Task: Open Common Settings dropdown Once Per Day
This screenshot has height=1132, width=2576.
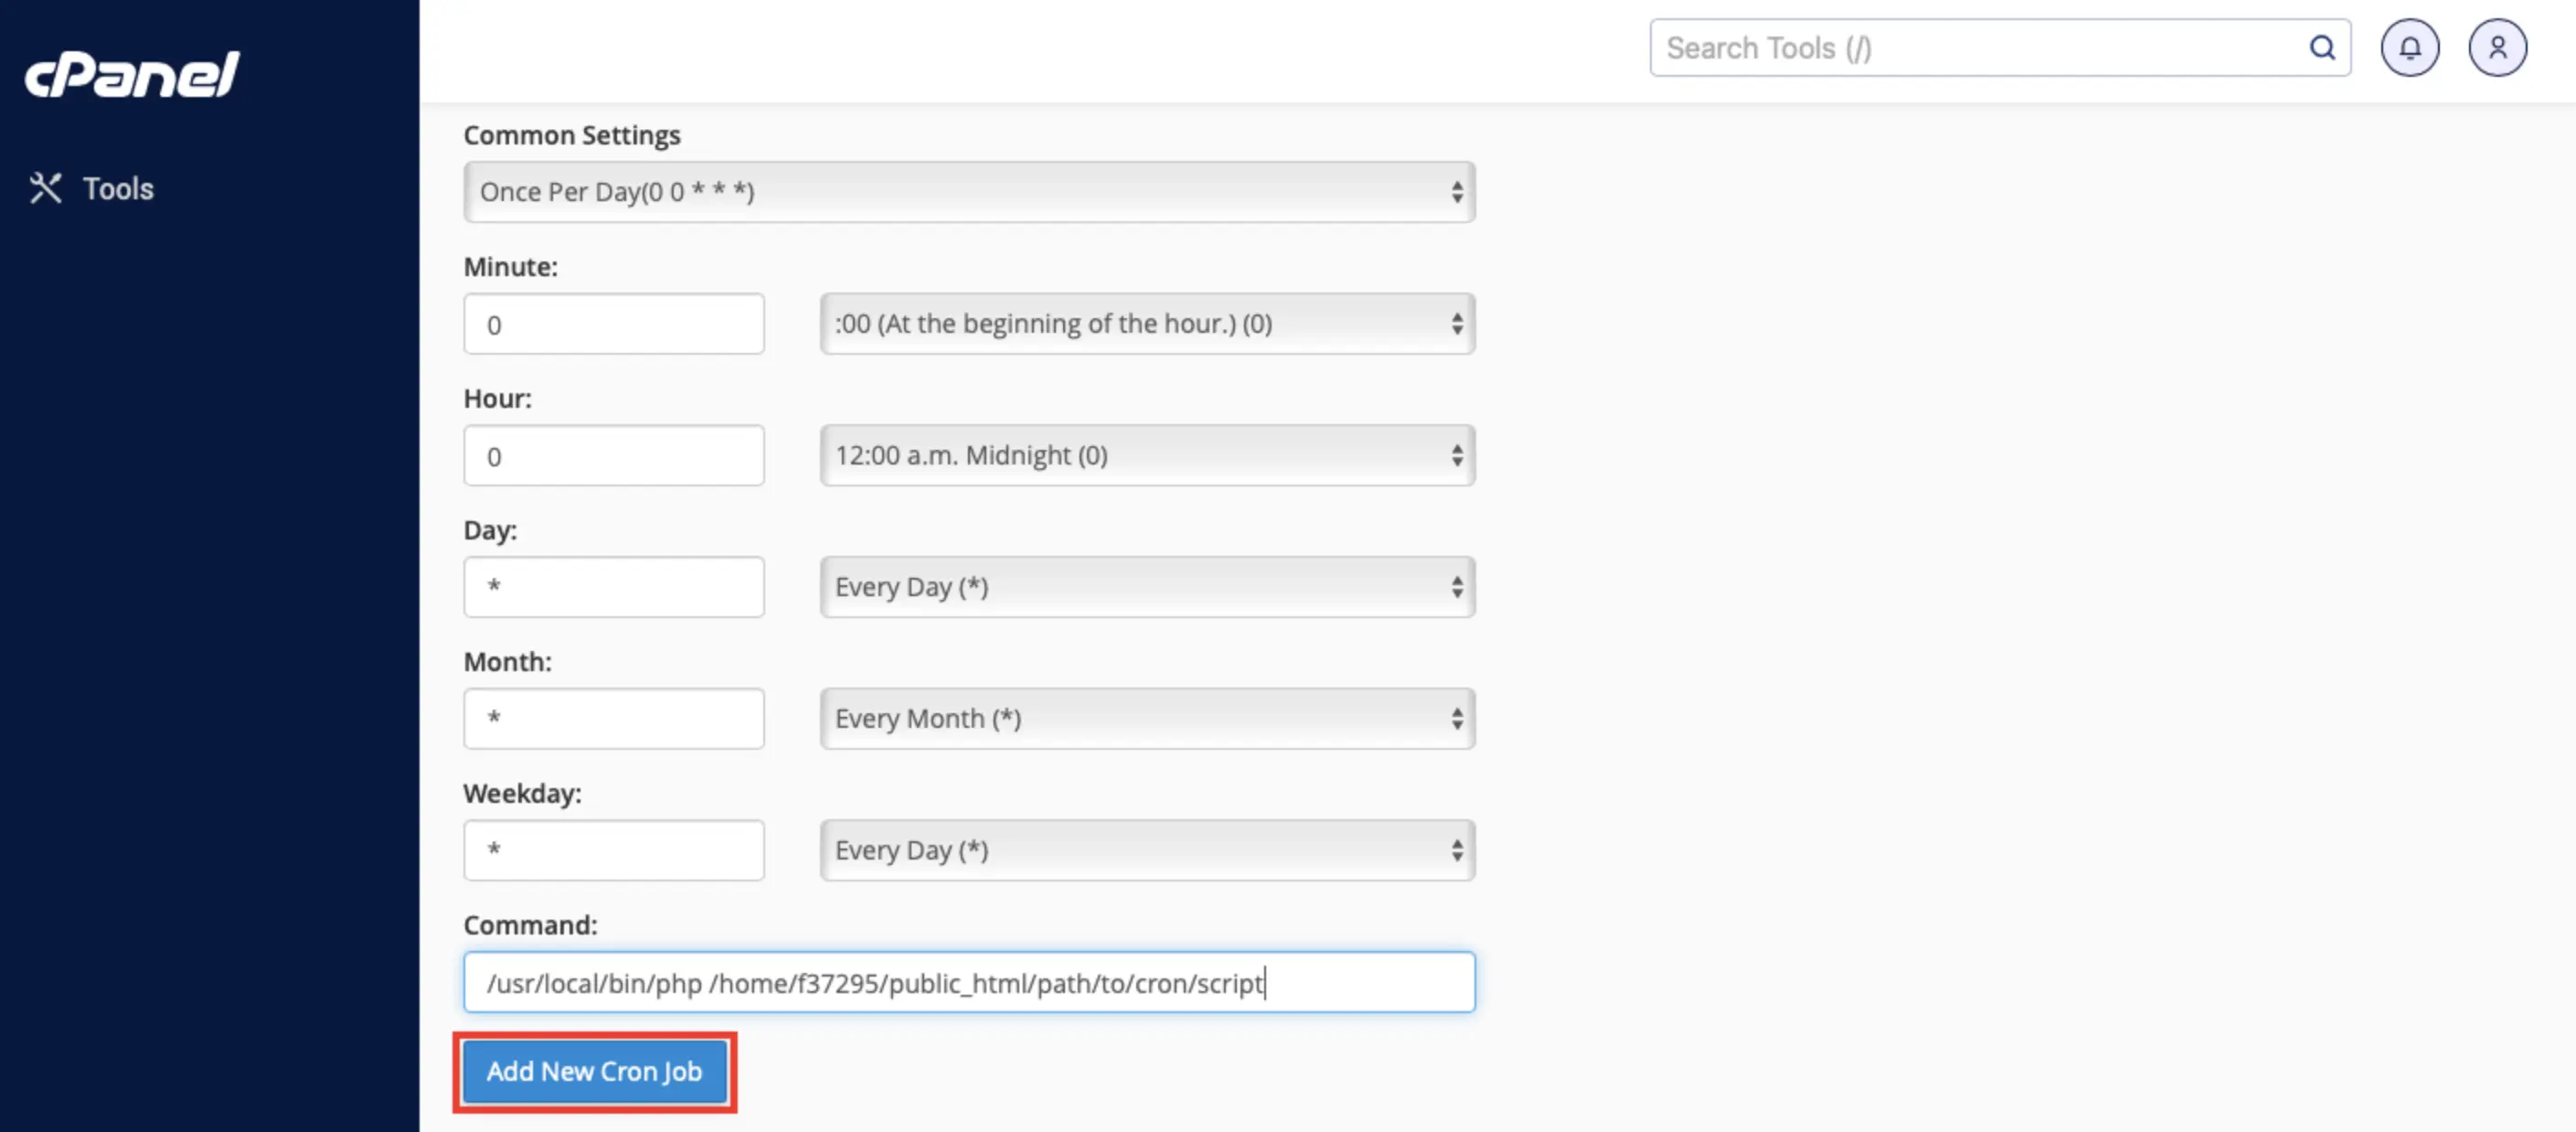Action: (969, 192)
